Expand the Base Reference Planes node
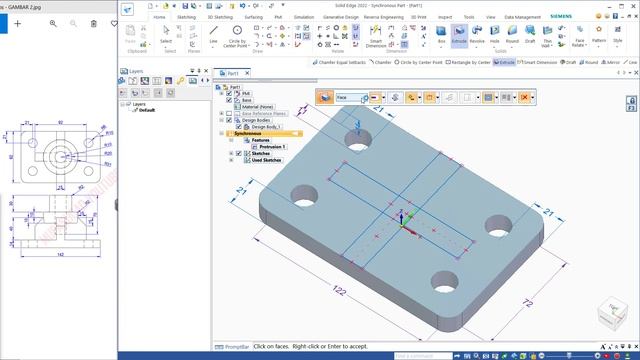Viewport: 640px width, 360px height. [222, 113]
